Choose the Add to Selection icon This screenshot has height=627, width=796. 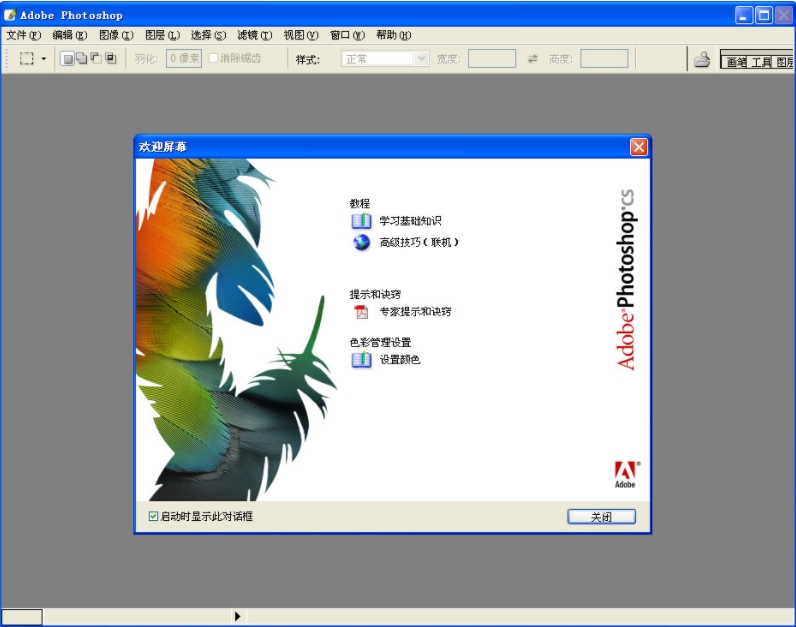coord(82,59)
